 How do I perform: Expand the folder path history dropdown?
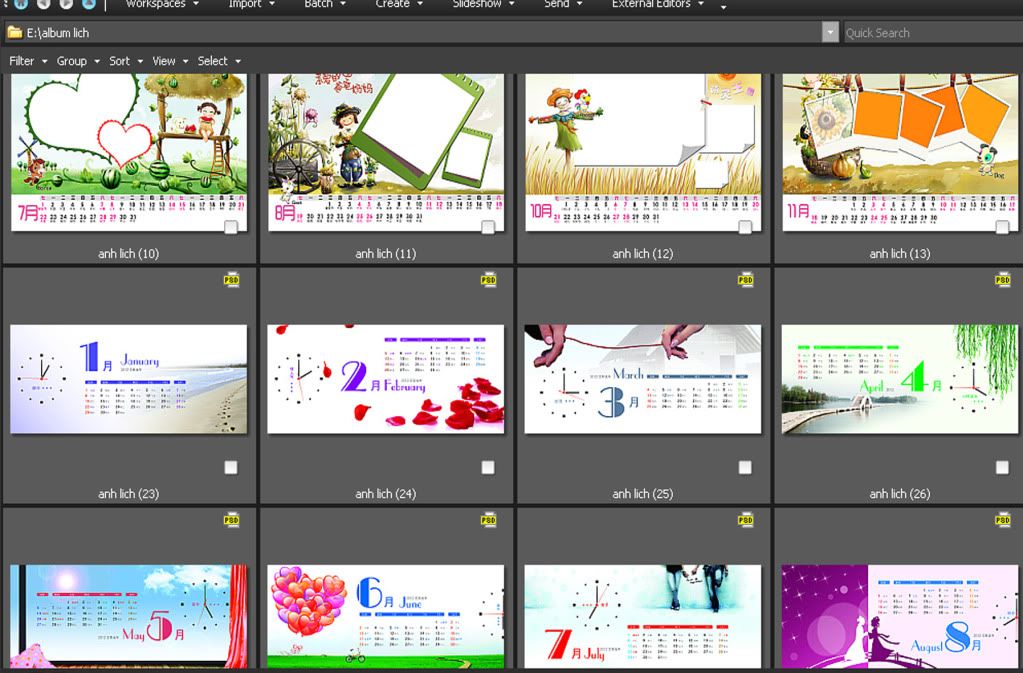[830, 32]
